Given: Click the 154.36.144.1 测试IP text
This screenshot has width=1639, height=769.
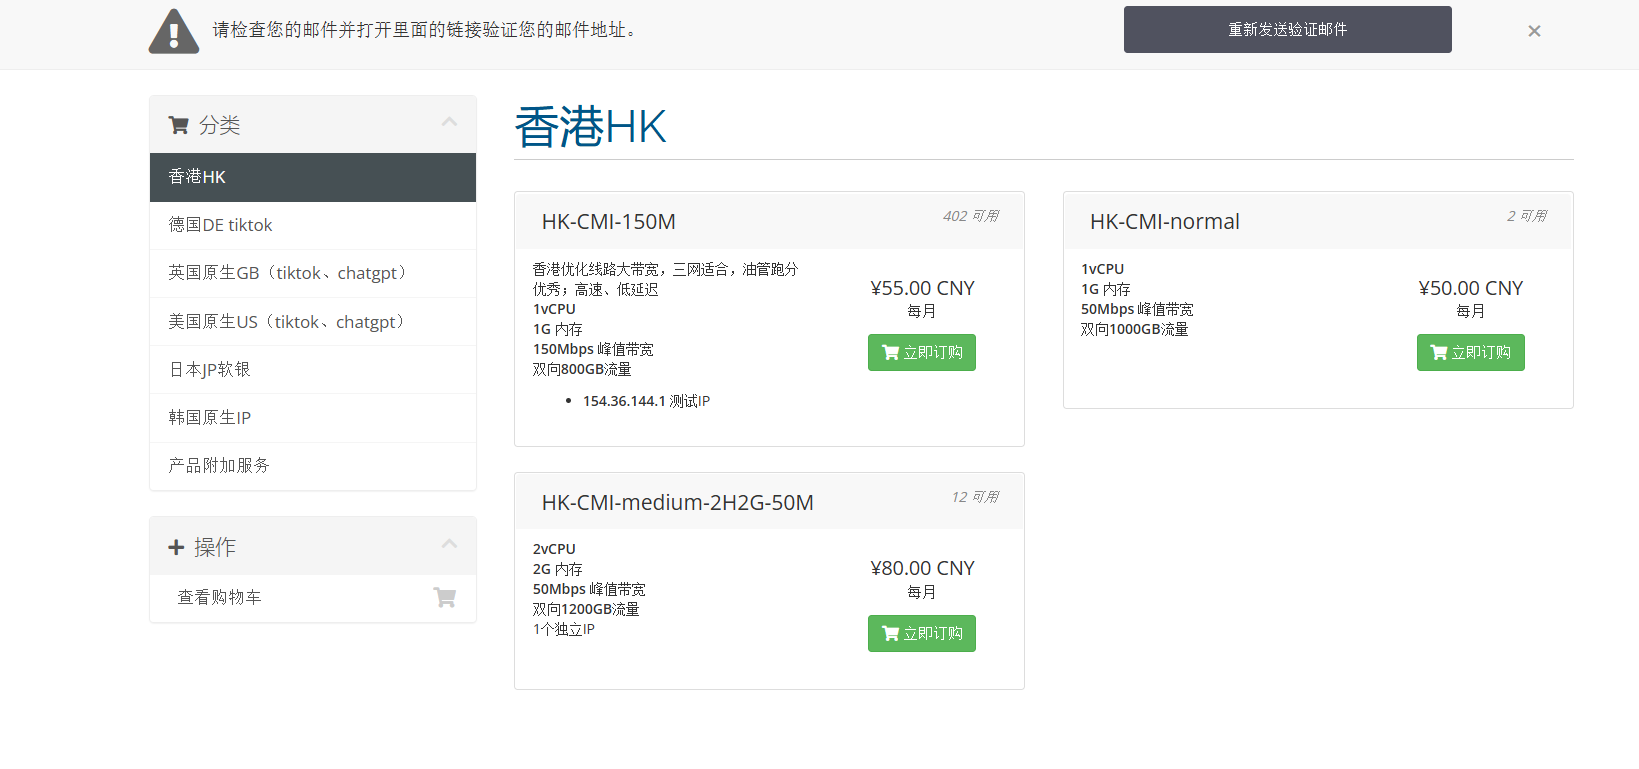Looking at the screenshot, I should (x=646, y=401).
